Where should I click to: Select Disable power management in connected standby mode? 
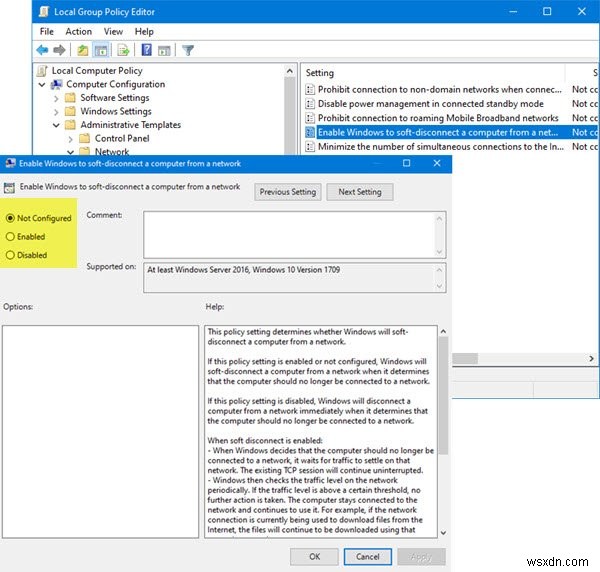430,104
